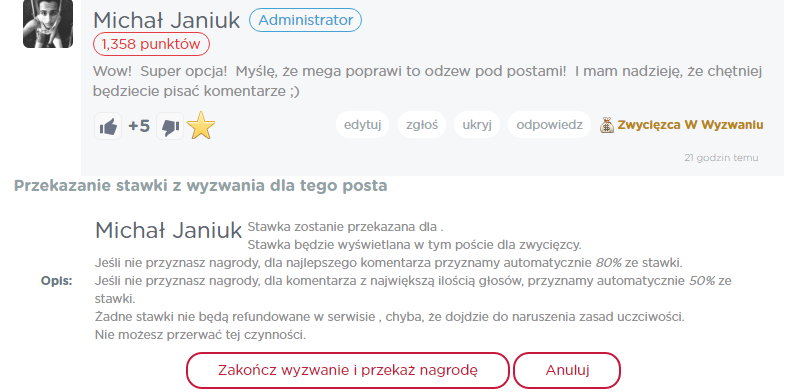Cancel with the Anuluj button
The width and height of the screenshot is (788, 392).
coord(567,370)
